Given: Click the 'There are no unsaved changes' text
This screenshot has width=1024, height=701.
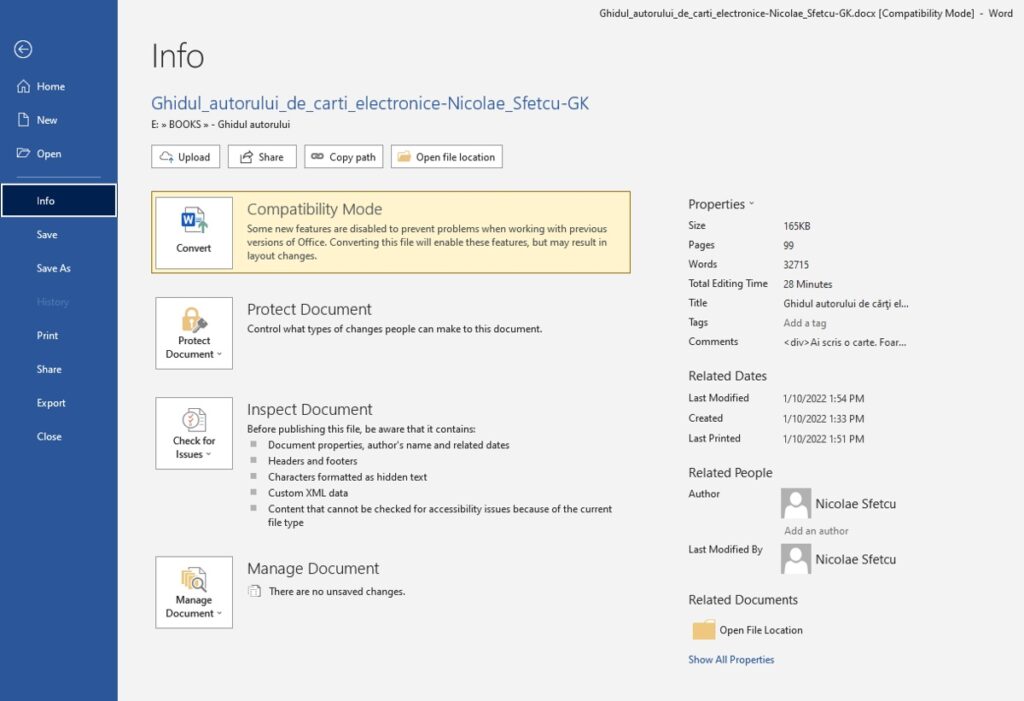Looking at the screenshot, I should [337, 591].
